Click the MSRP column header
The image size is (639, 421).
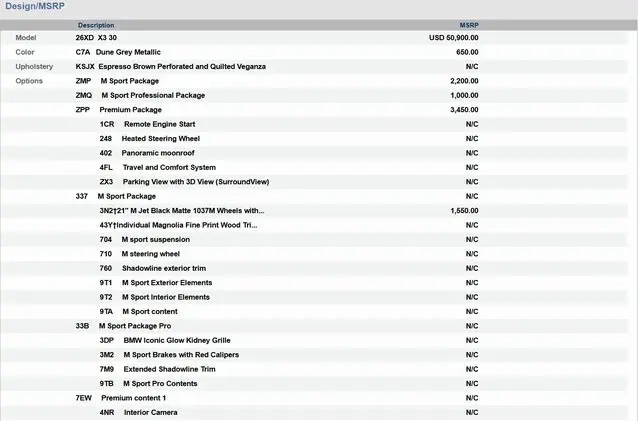468,25
